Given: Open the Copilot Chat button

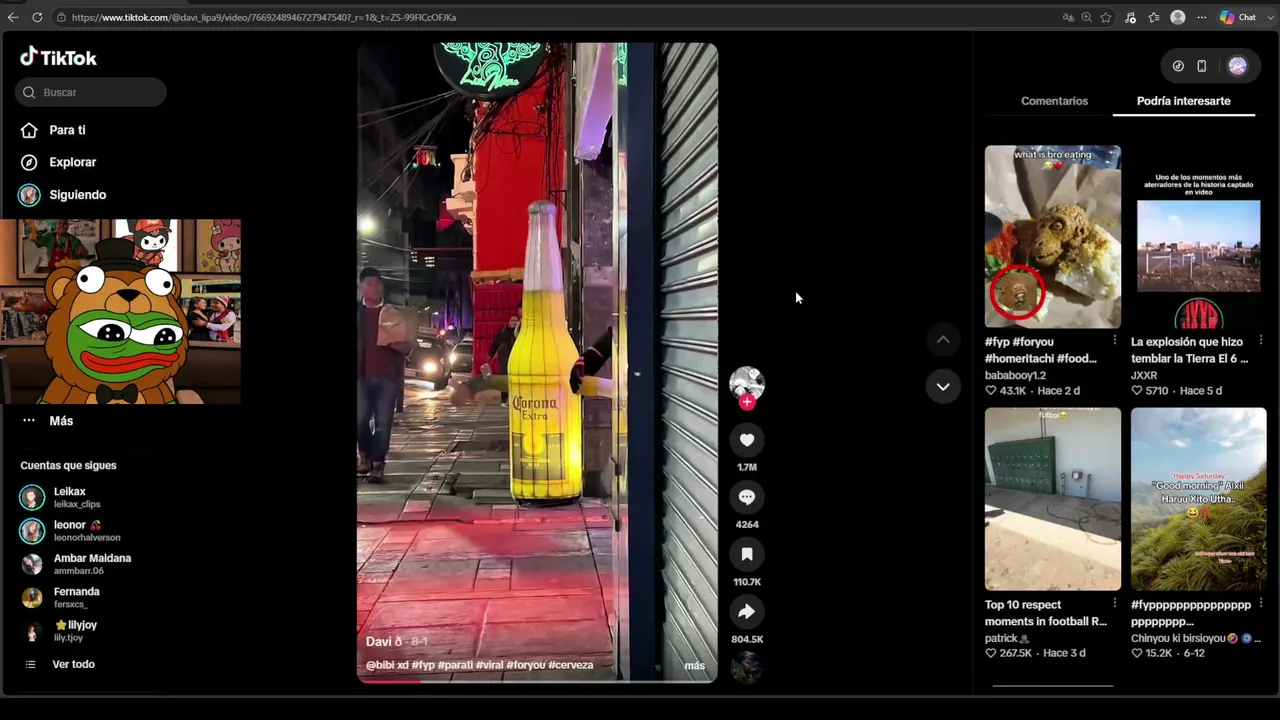Looking at the screenshot, I should coord(1238,17).
